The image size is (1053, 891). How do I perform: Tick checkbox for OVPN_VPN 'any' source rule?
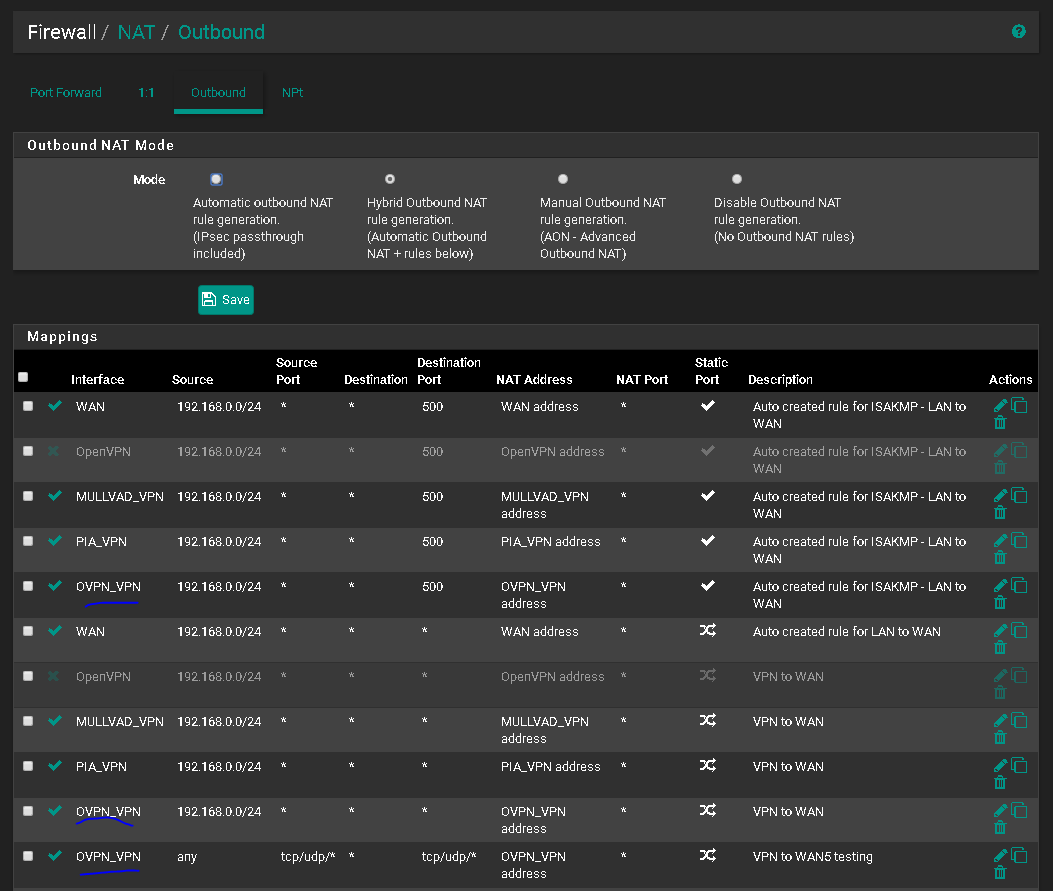click(x=28, y=856)
